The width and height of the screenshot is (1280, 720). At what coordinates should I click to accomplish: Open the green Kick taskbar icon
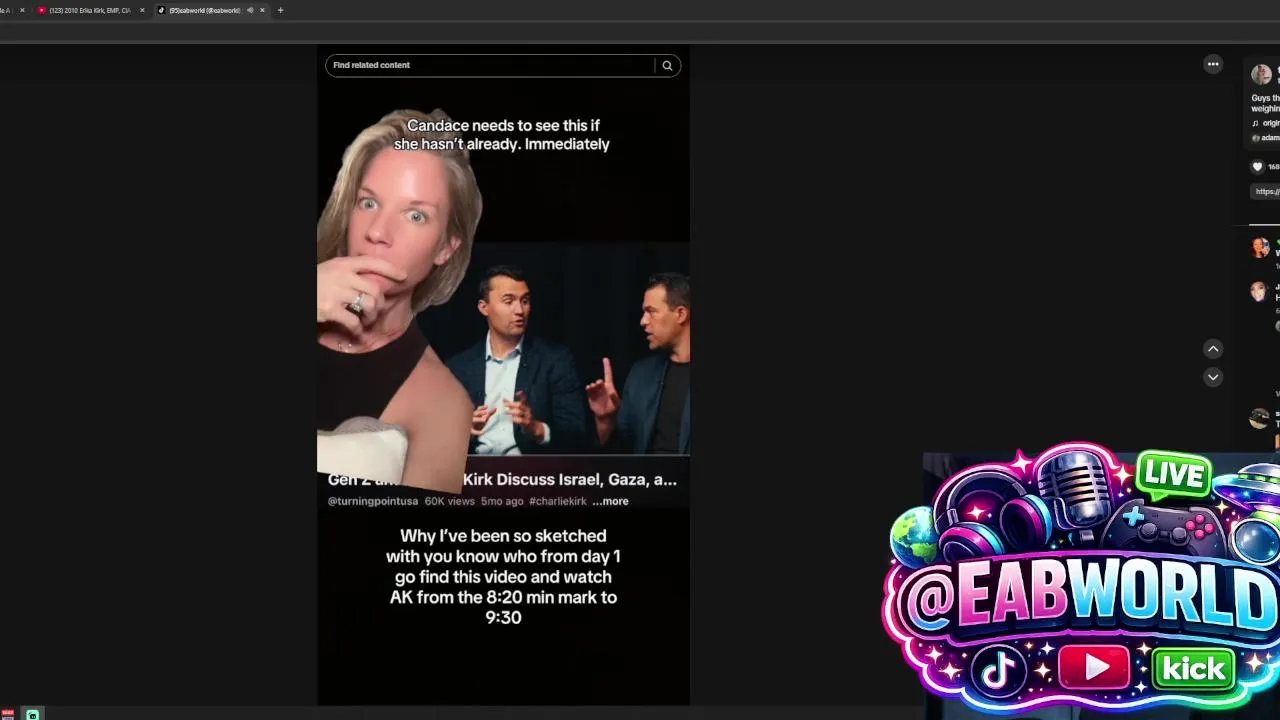[32, 714]
